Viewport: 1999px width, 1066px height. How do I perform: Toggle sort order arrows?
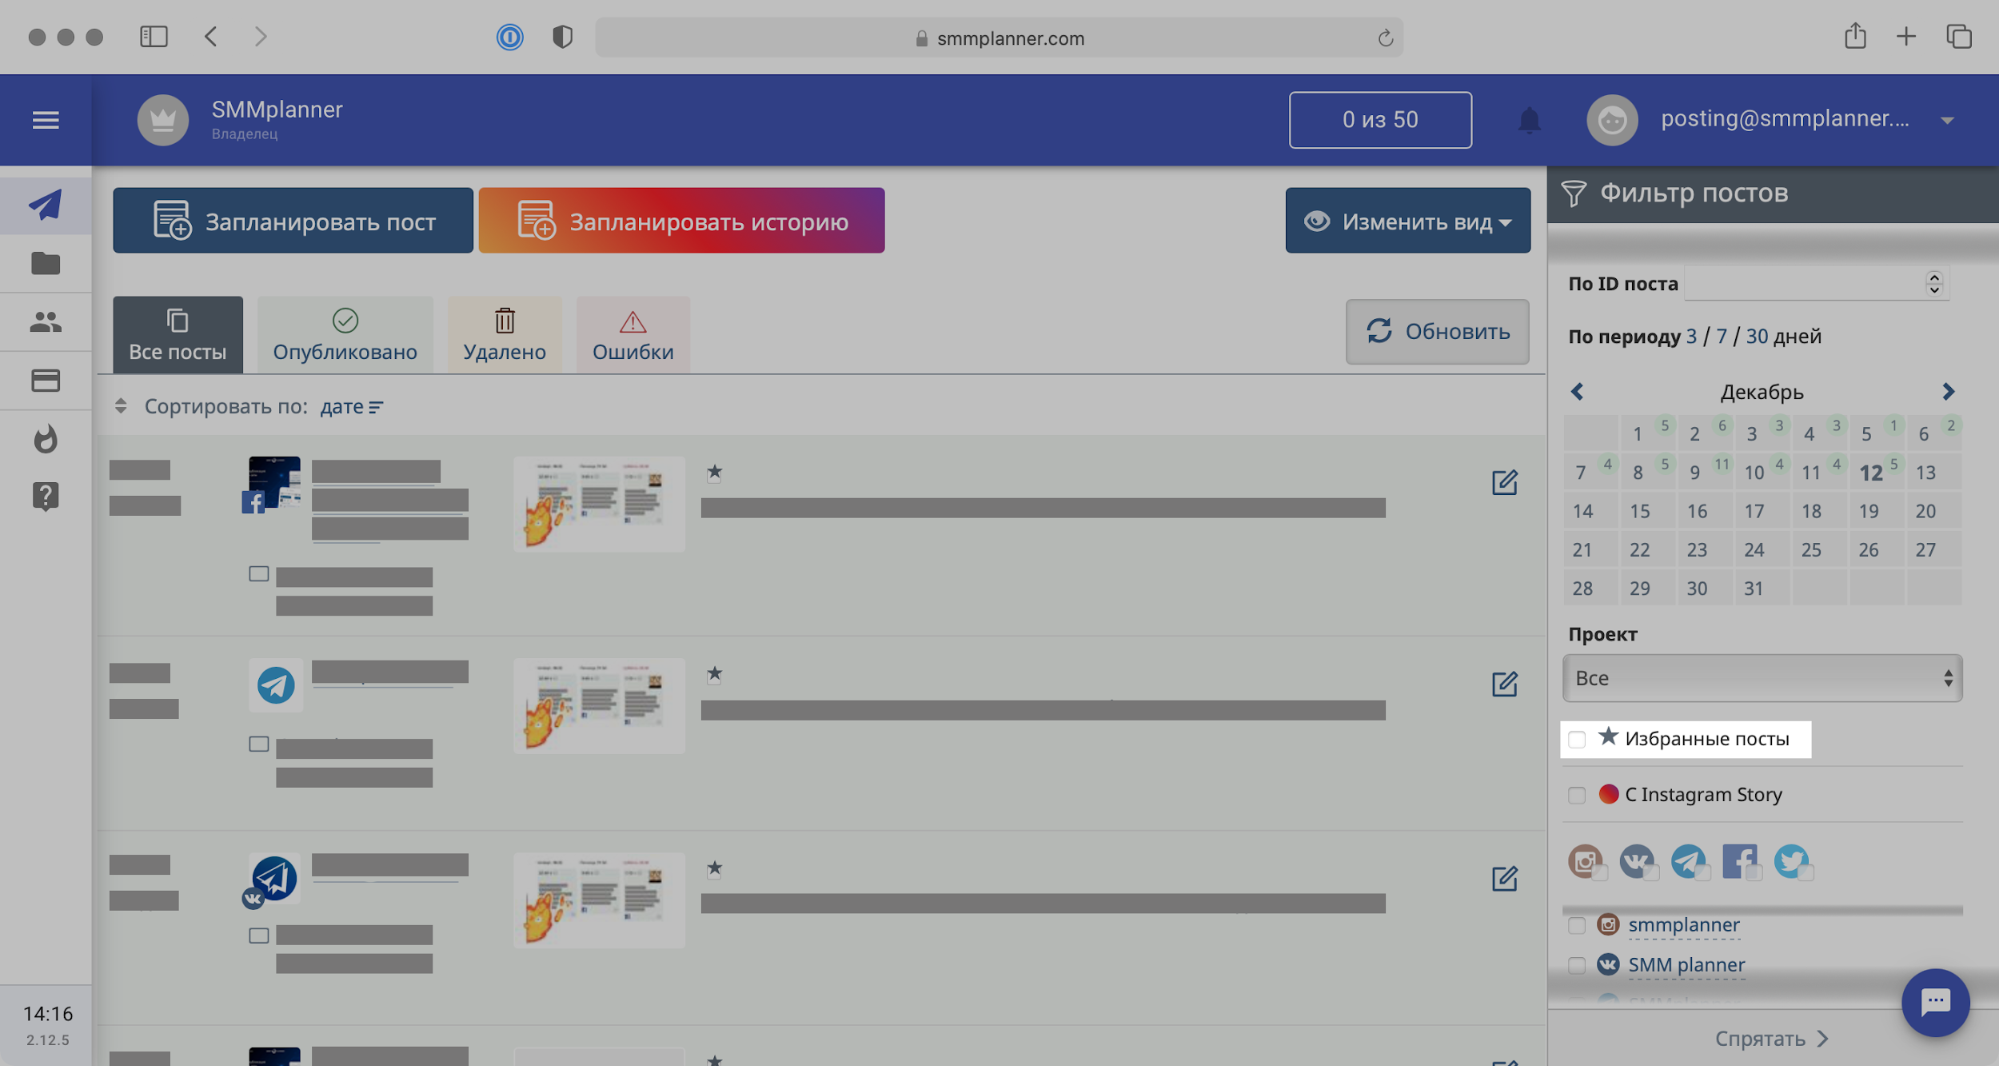point(120,406)
